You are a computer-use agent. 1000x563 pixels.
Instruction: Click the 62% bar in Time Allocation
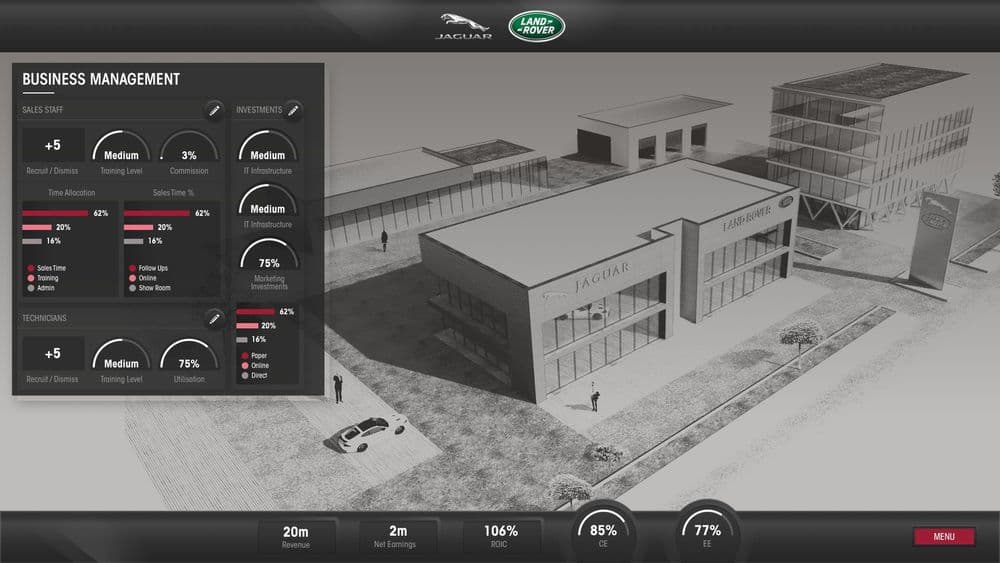55,213
